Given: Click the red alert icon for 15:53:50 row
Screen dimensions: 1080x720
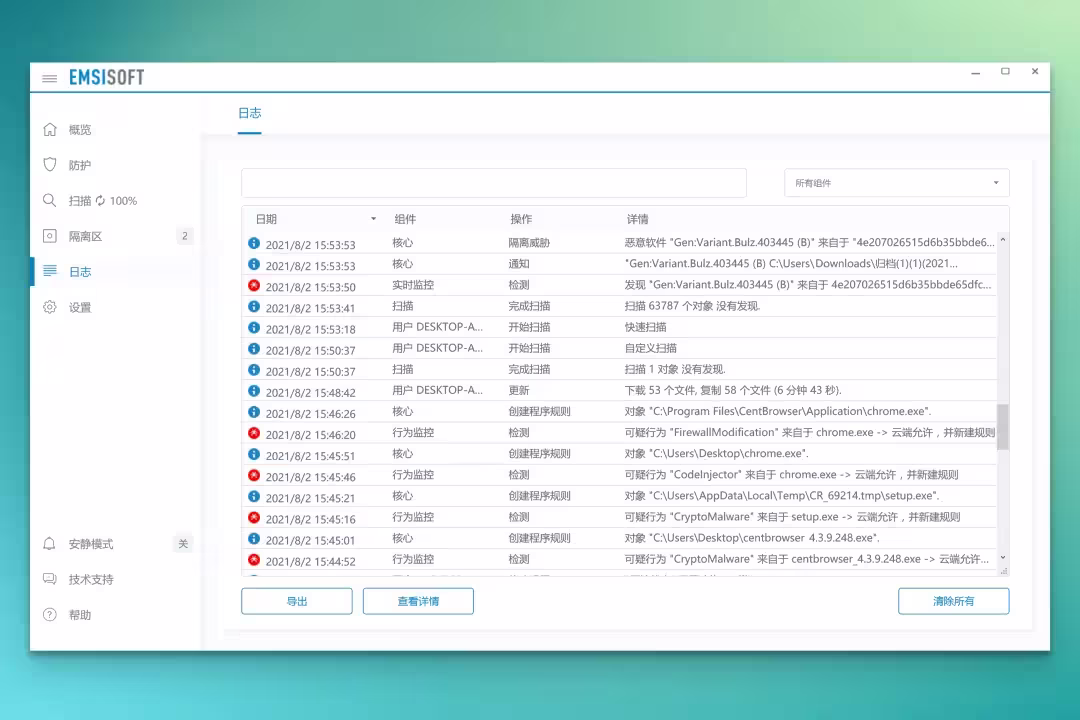Looking at the screenshot, I should 254,285.
